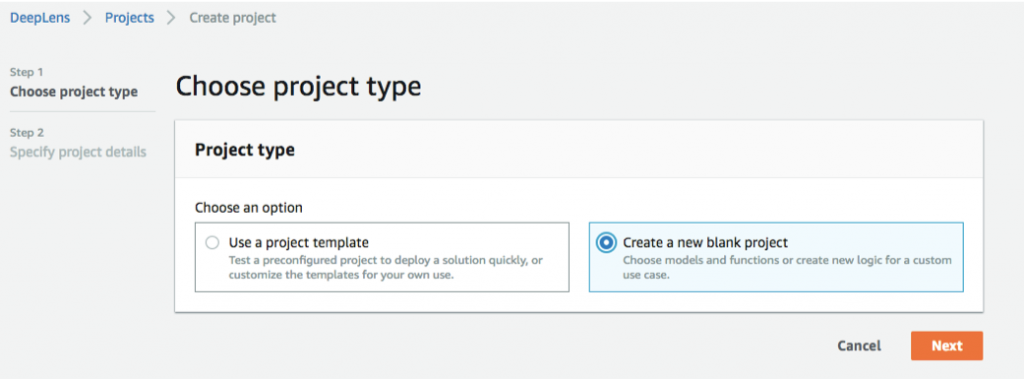Click the 'Choose project type' page heading

[x=298, y=87]
